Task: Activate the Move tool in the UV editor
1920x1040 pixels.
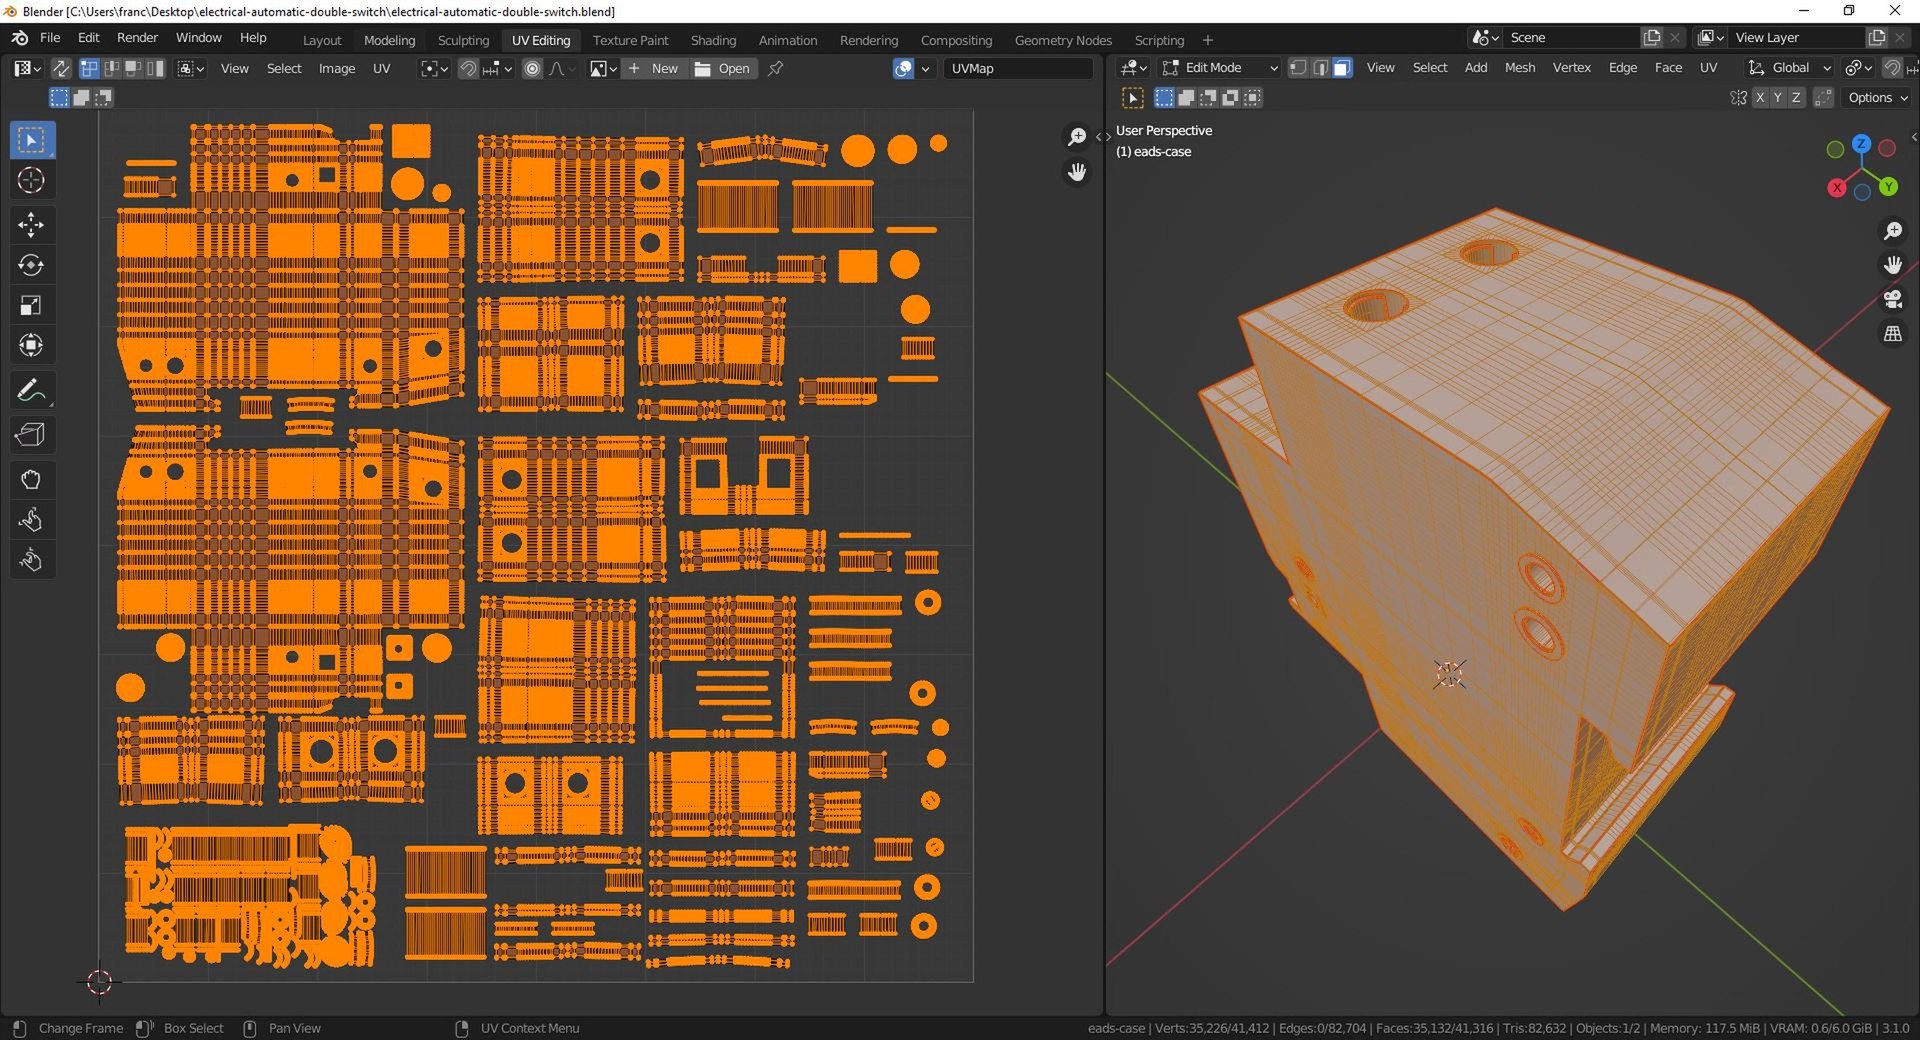Action: 31,225
